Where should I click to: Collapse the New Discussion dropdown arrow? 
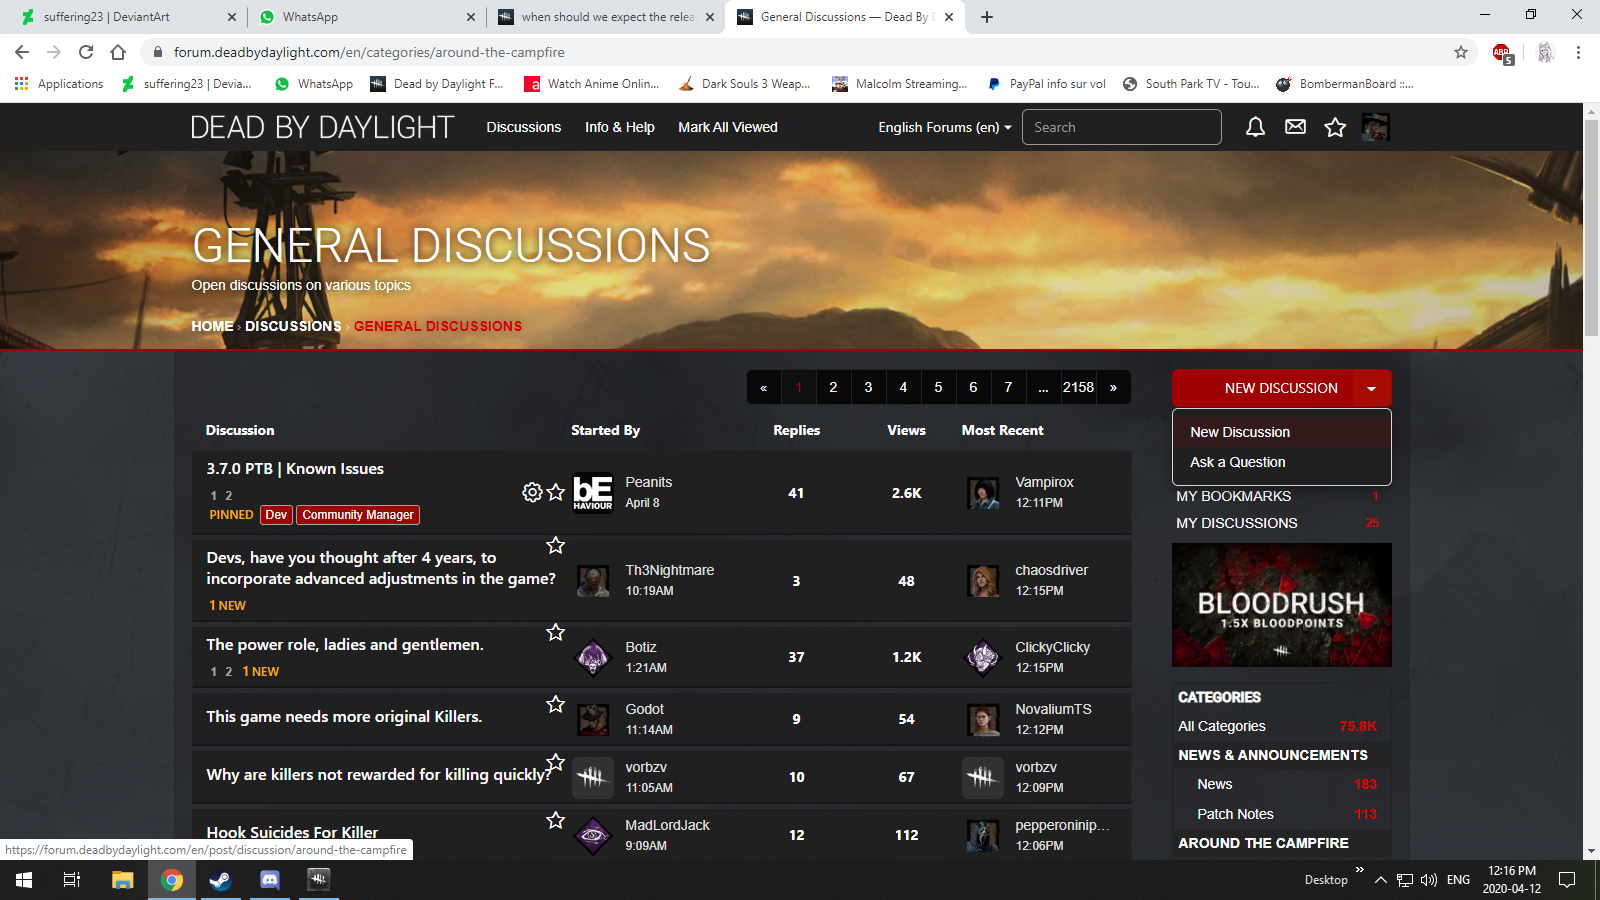pos(1372,388)
